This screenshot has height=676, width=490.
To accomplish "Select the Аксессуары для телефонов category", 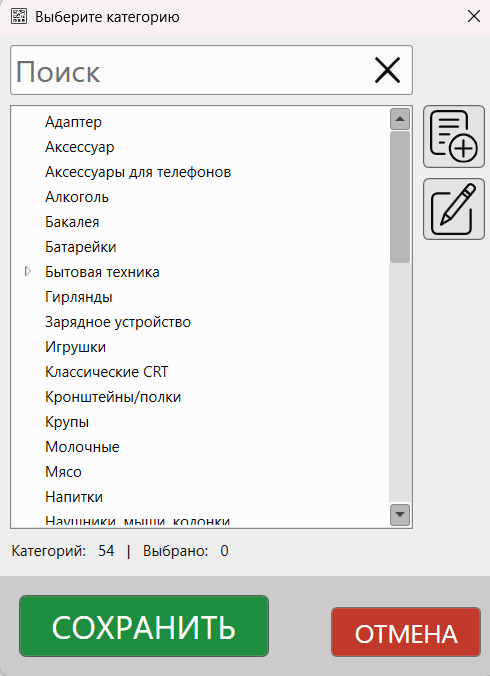I will click(138, 172).
